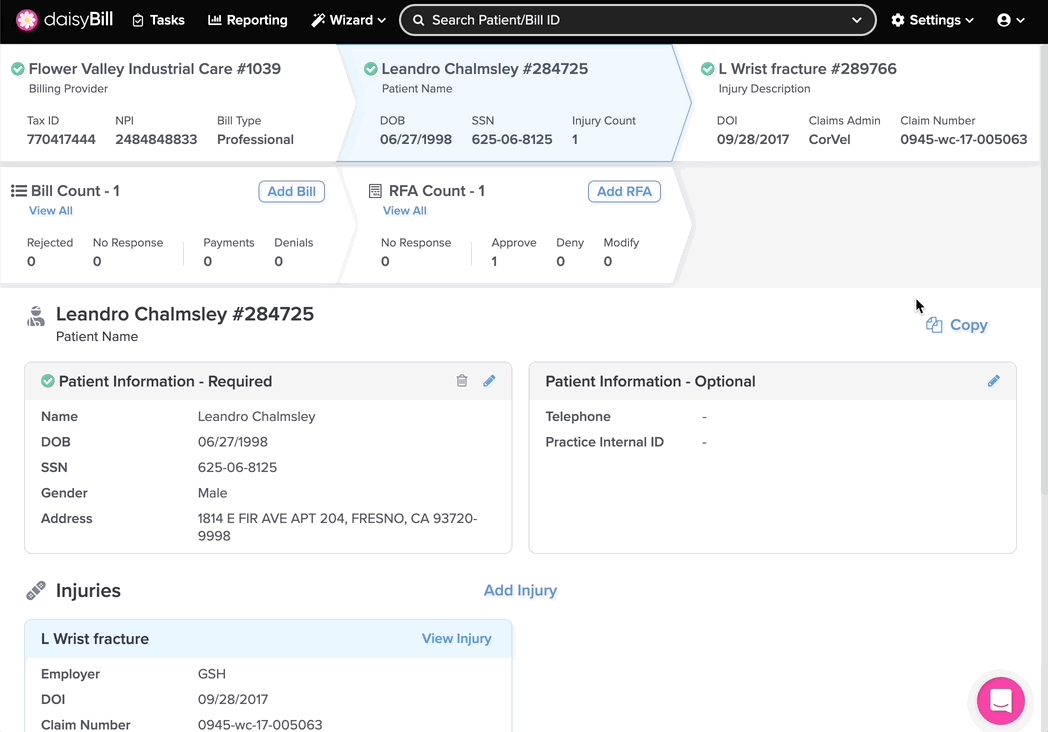Open the pink chat support widget
The height and width of the screenshot is (732, 1048).
click(x=1000, y=701)
